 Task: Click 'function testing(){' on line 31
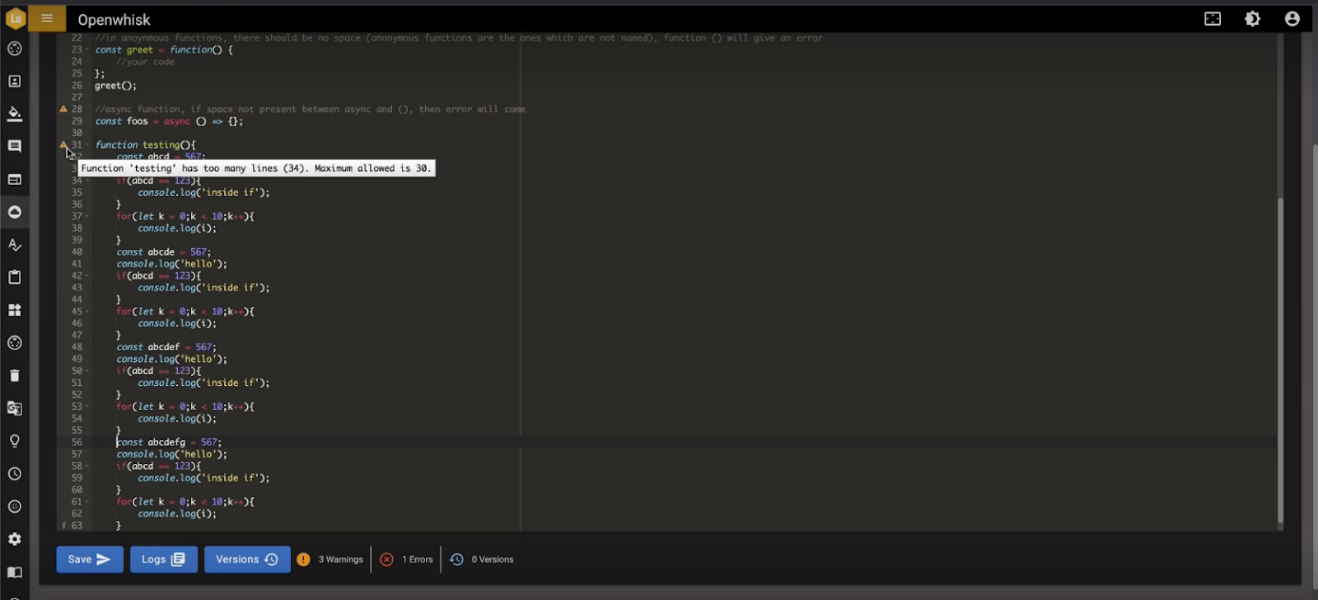coord(146,145)
